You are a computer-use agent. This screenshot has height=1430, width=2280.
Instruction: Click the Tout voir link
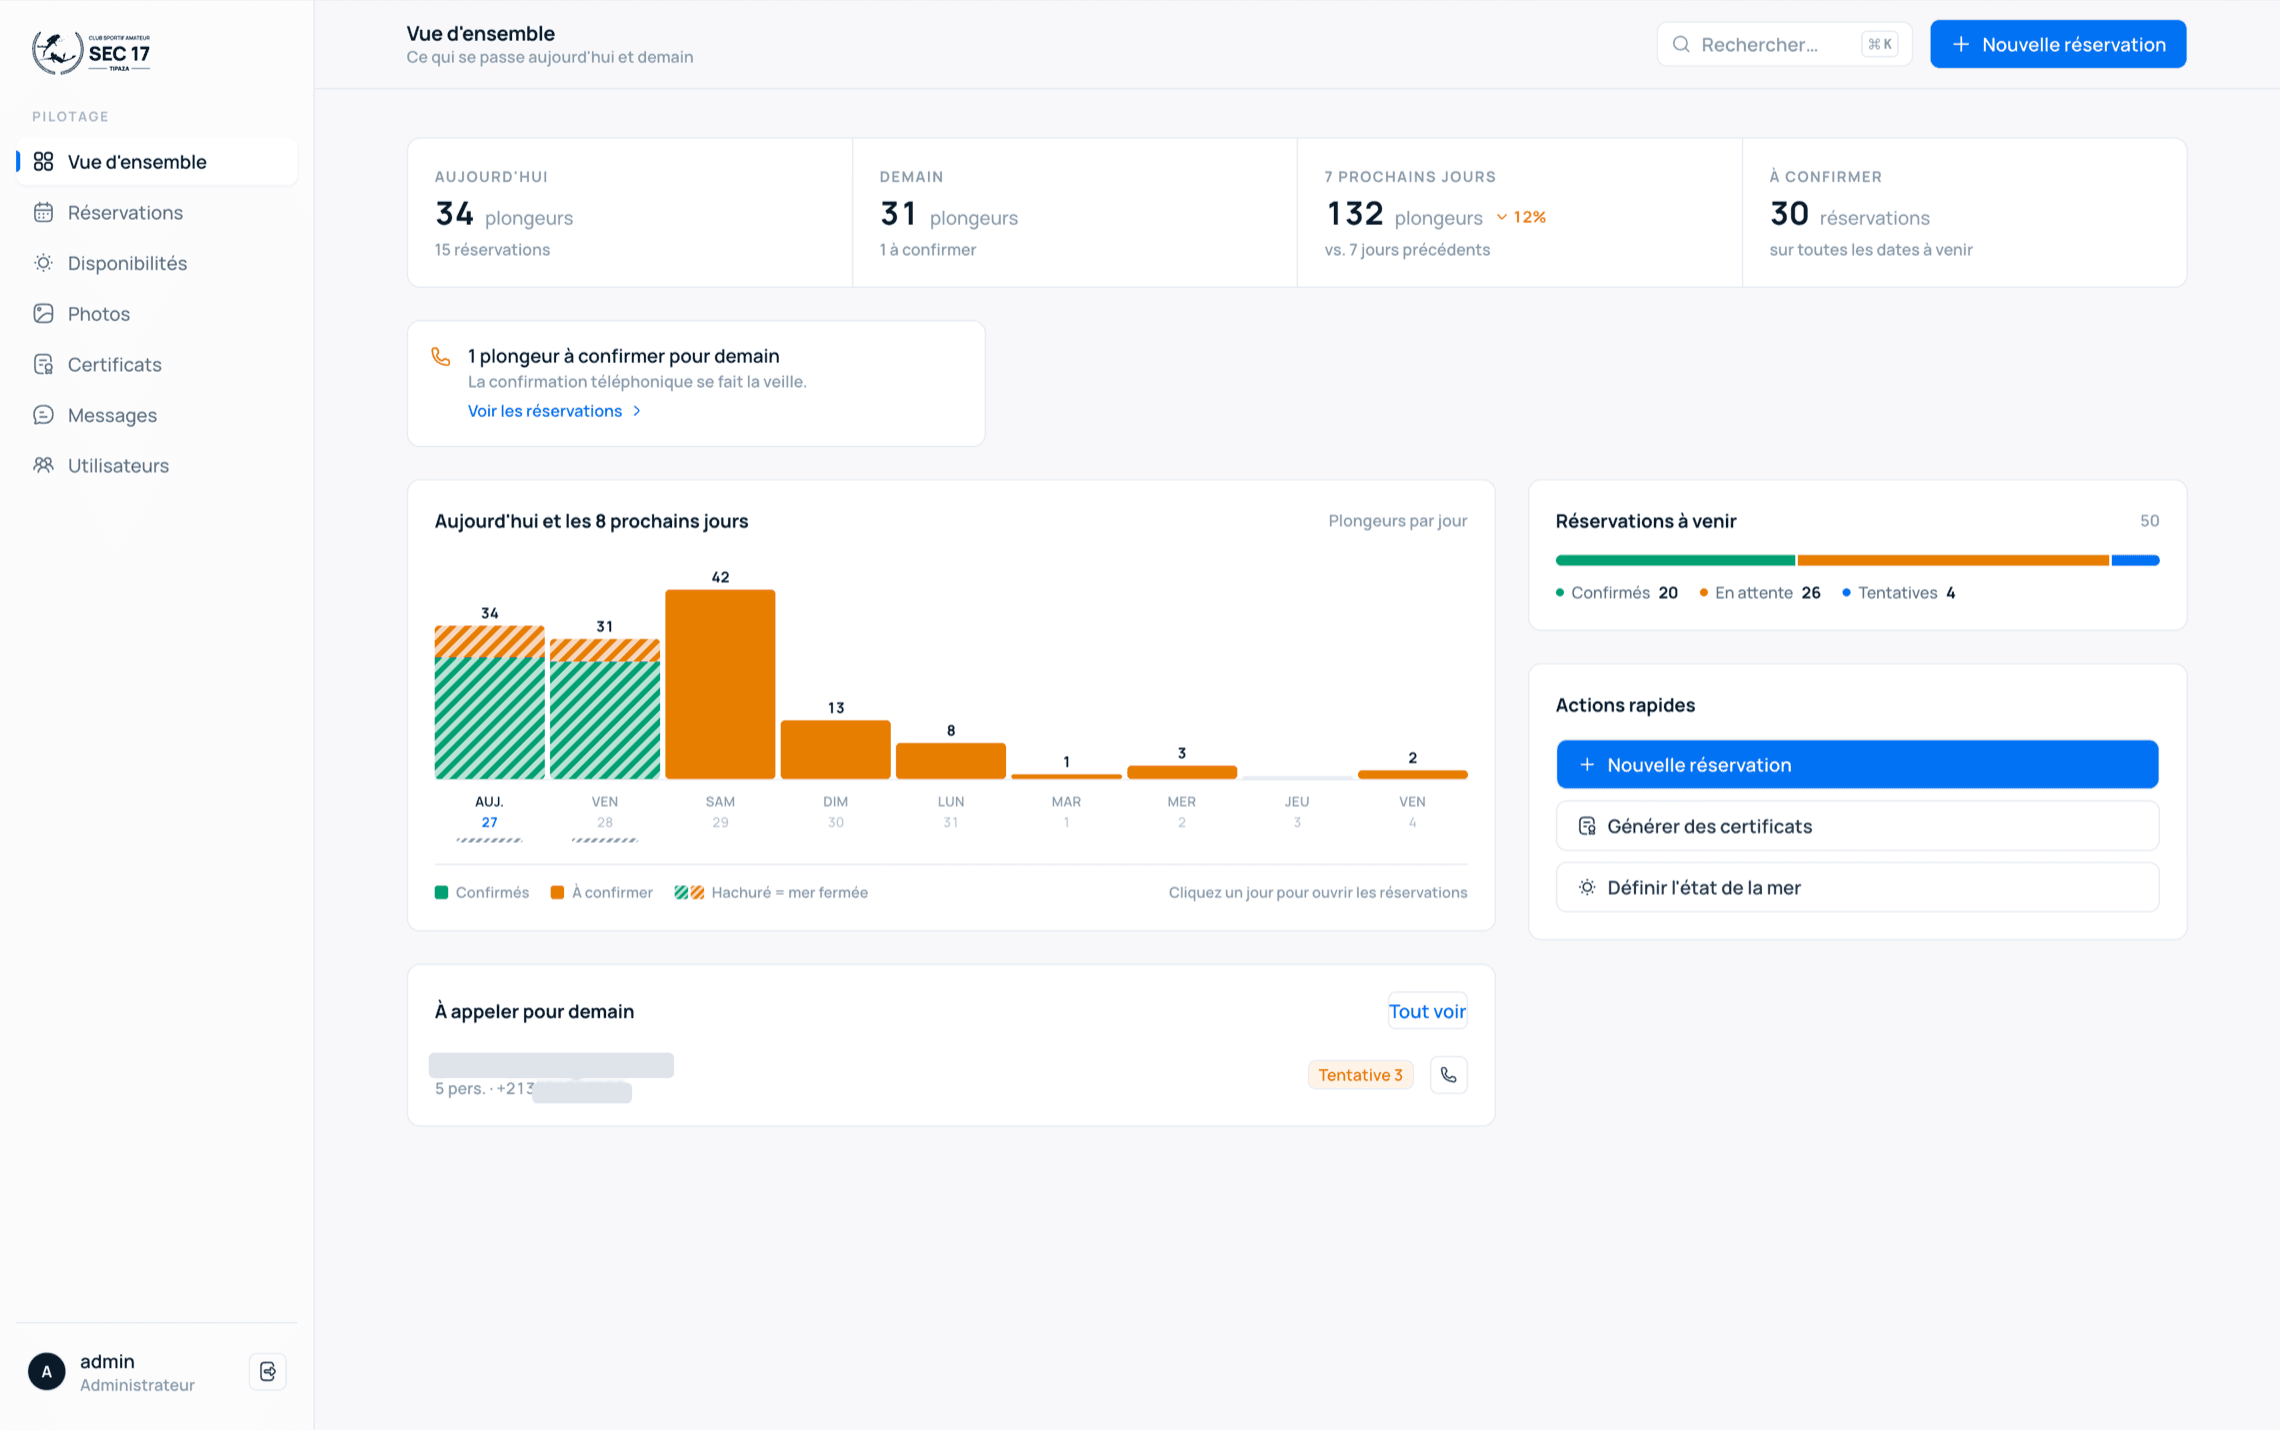(1427, 1011)
